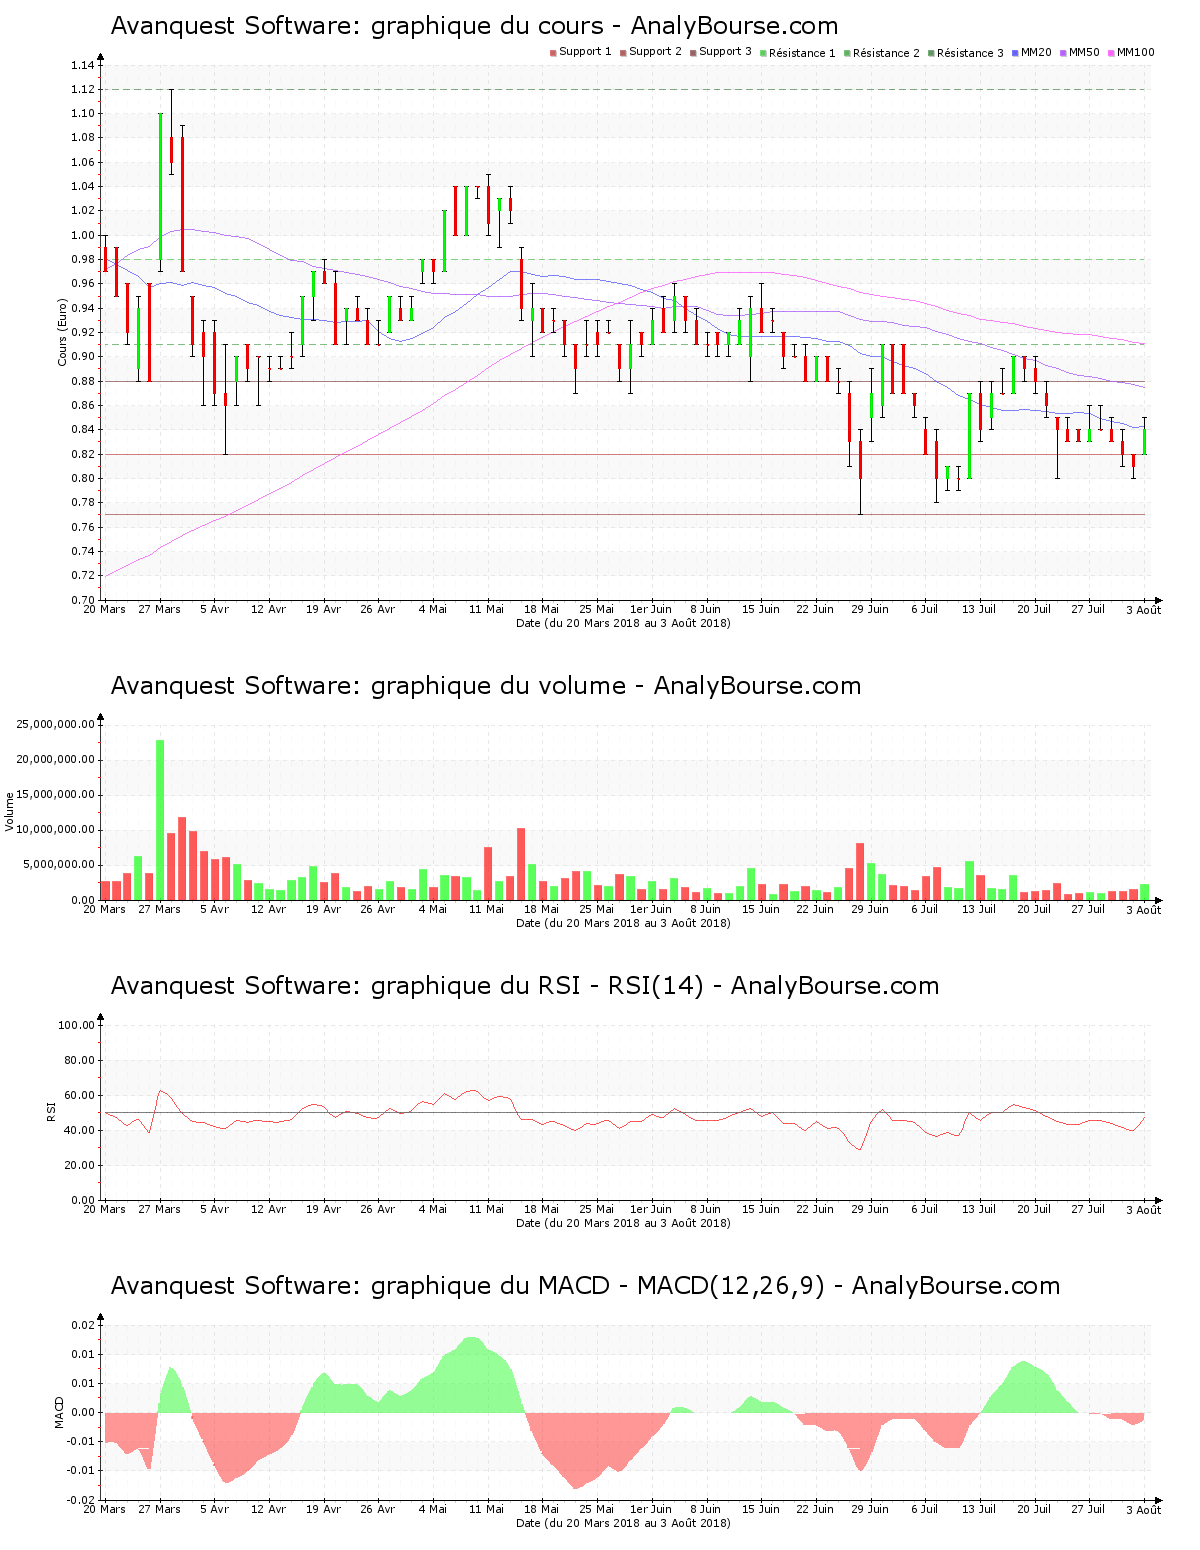The image size is (1200, 1550).
Task: Click the Support 1 legend entry
Action: (581, 52)
